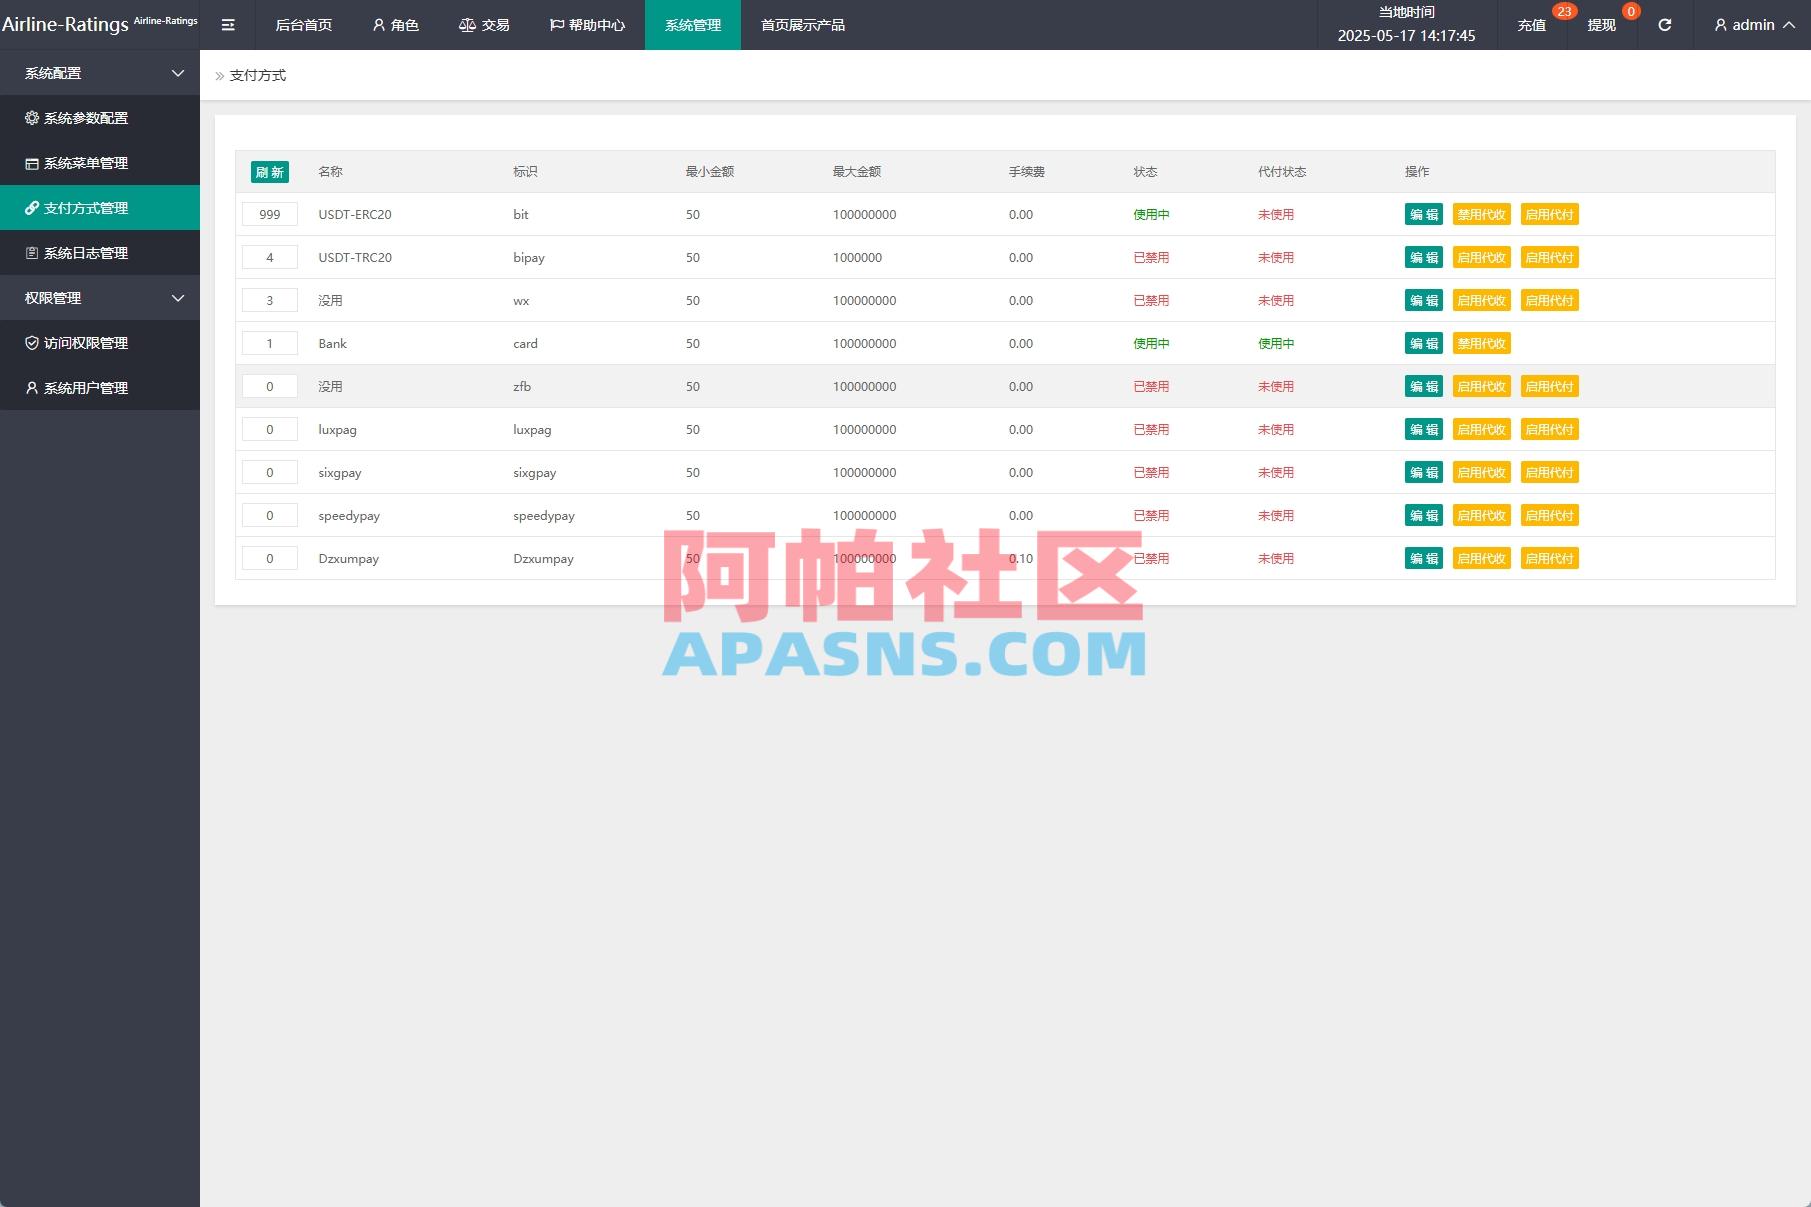Click the sort value field for speedypay

coord(269,515)
